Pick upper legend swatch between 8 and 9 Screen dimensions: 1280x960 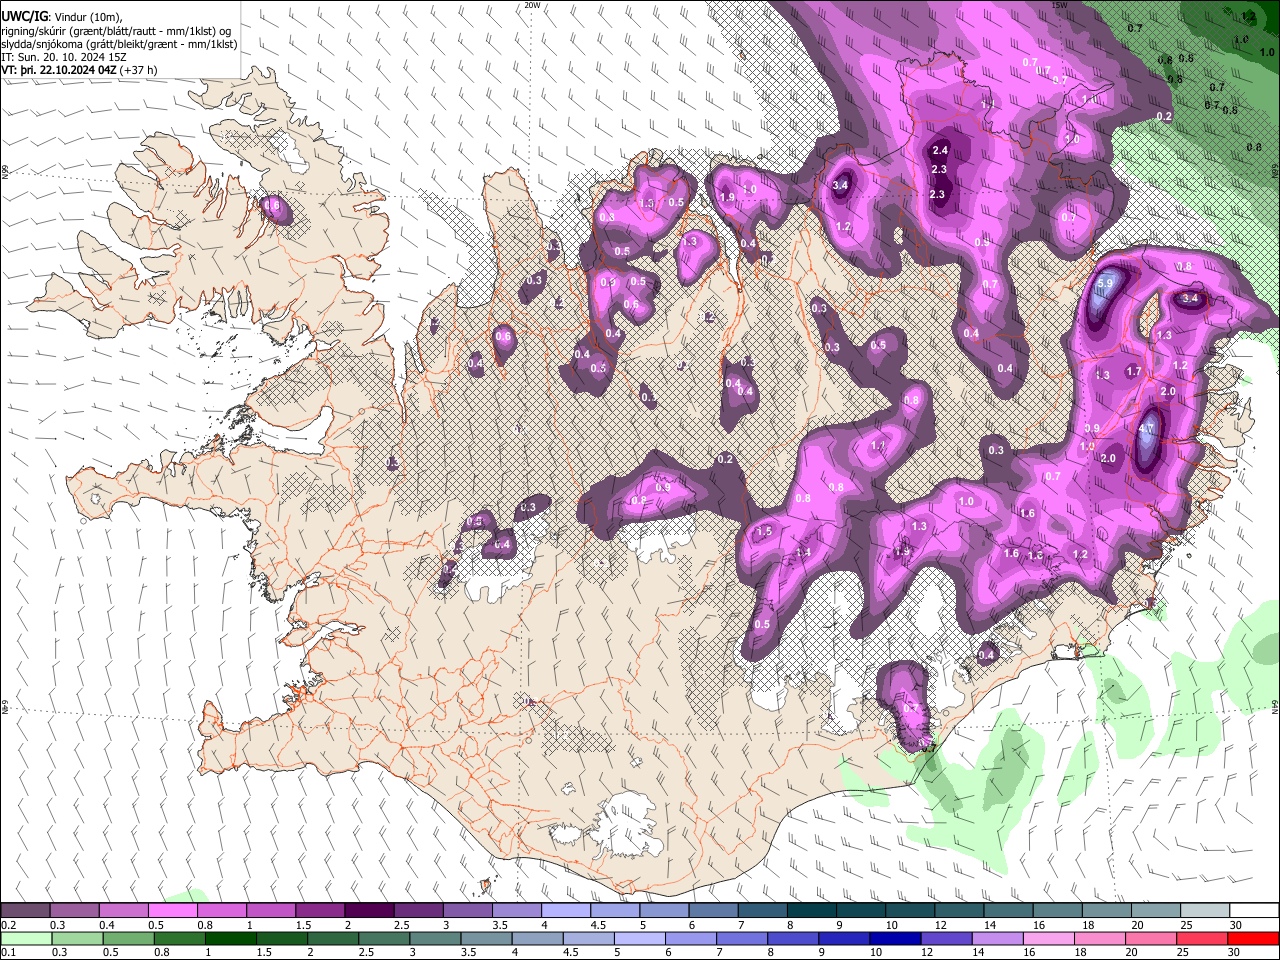(x=812, y=911)
